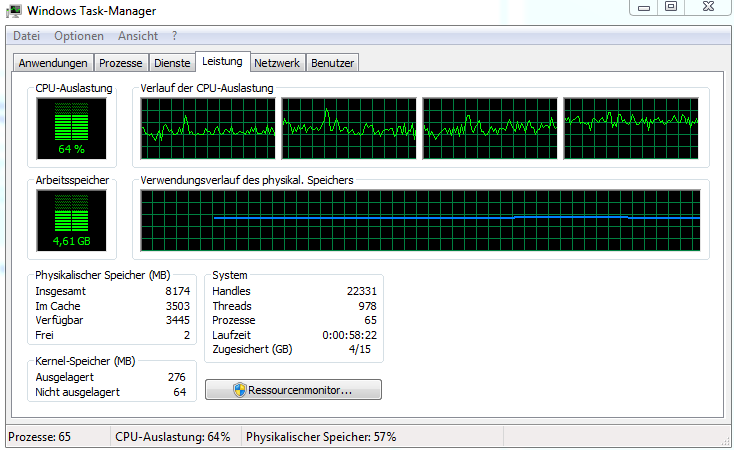
Task: Click the CPU-Auslastung 64 % gauge
Action: [72, 128]
